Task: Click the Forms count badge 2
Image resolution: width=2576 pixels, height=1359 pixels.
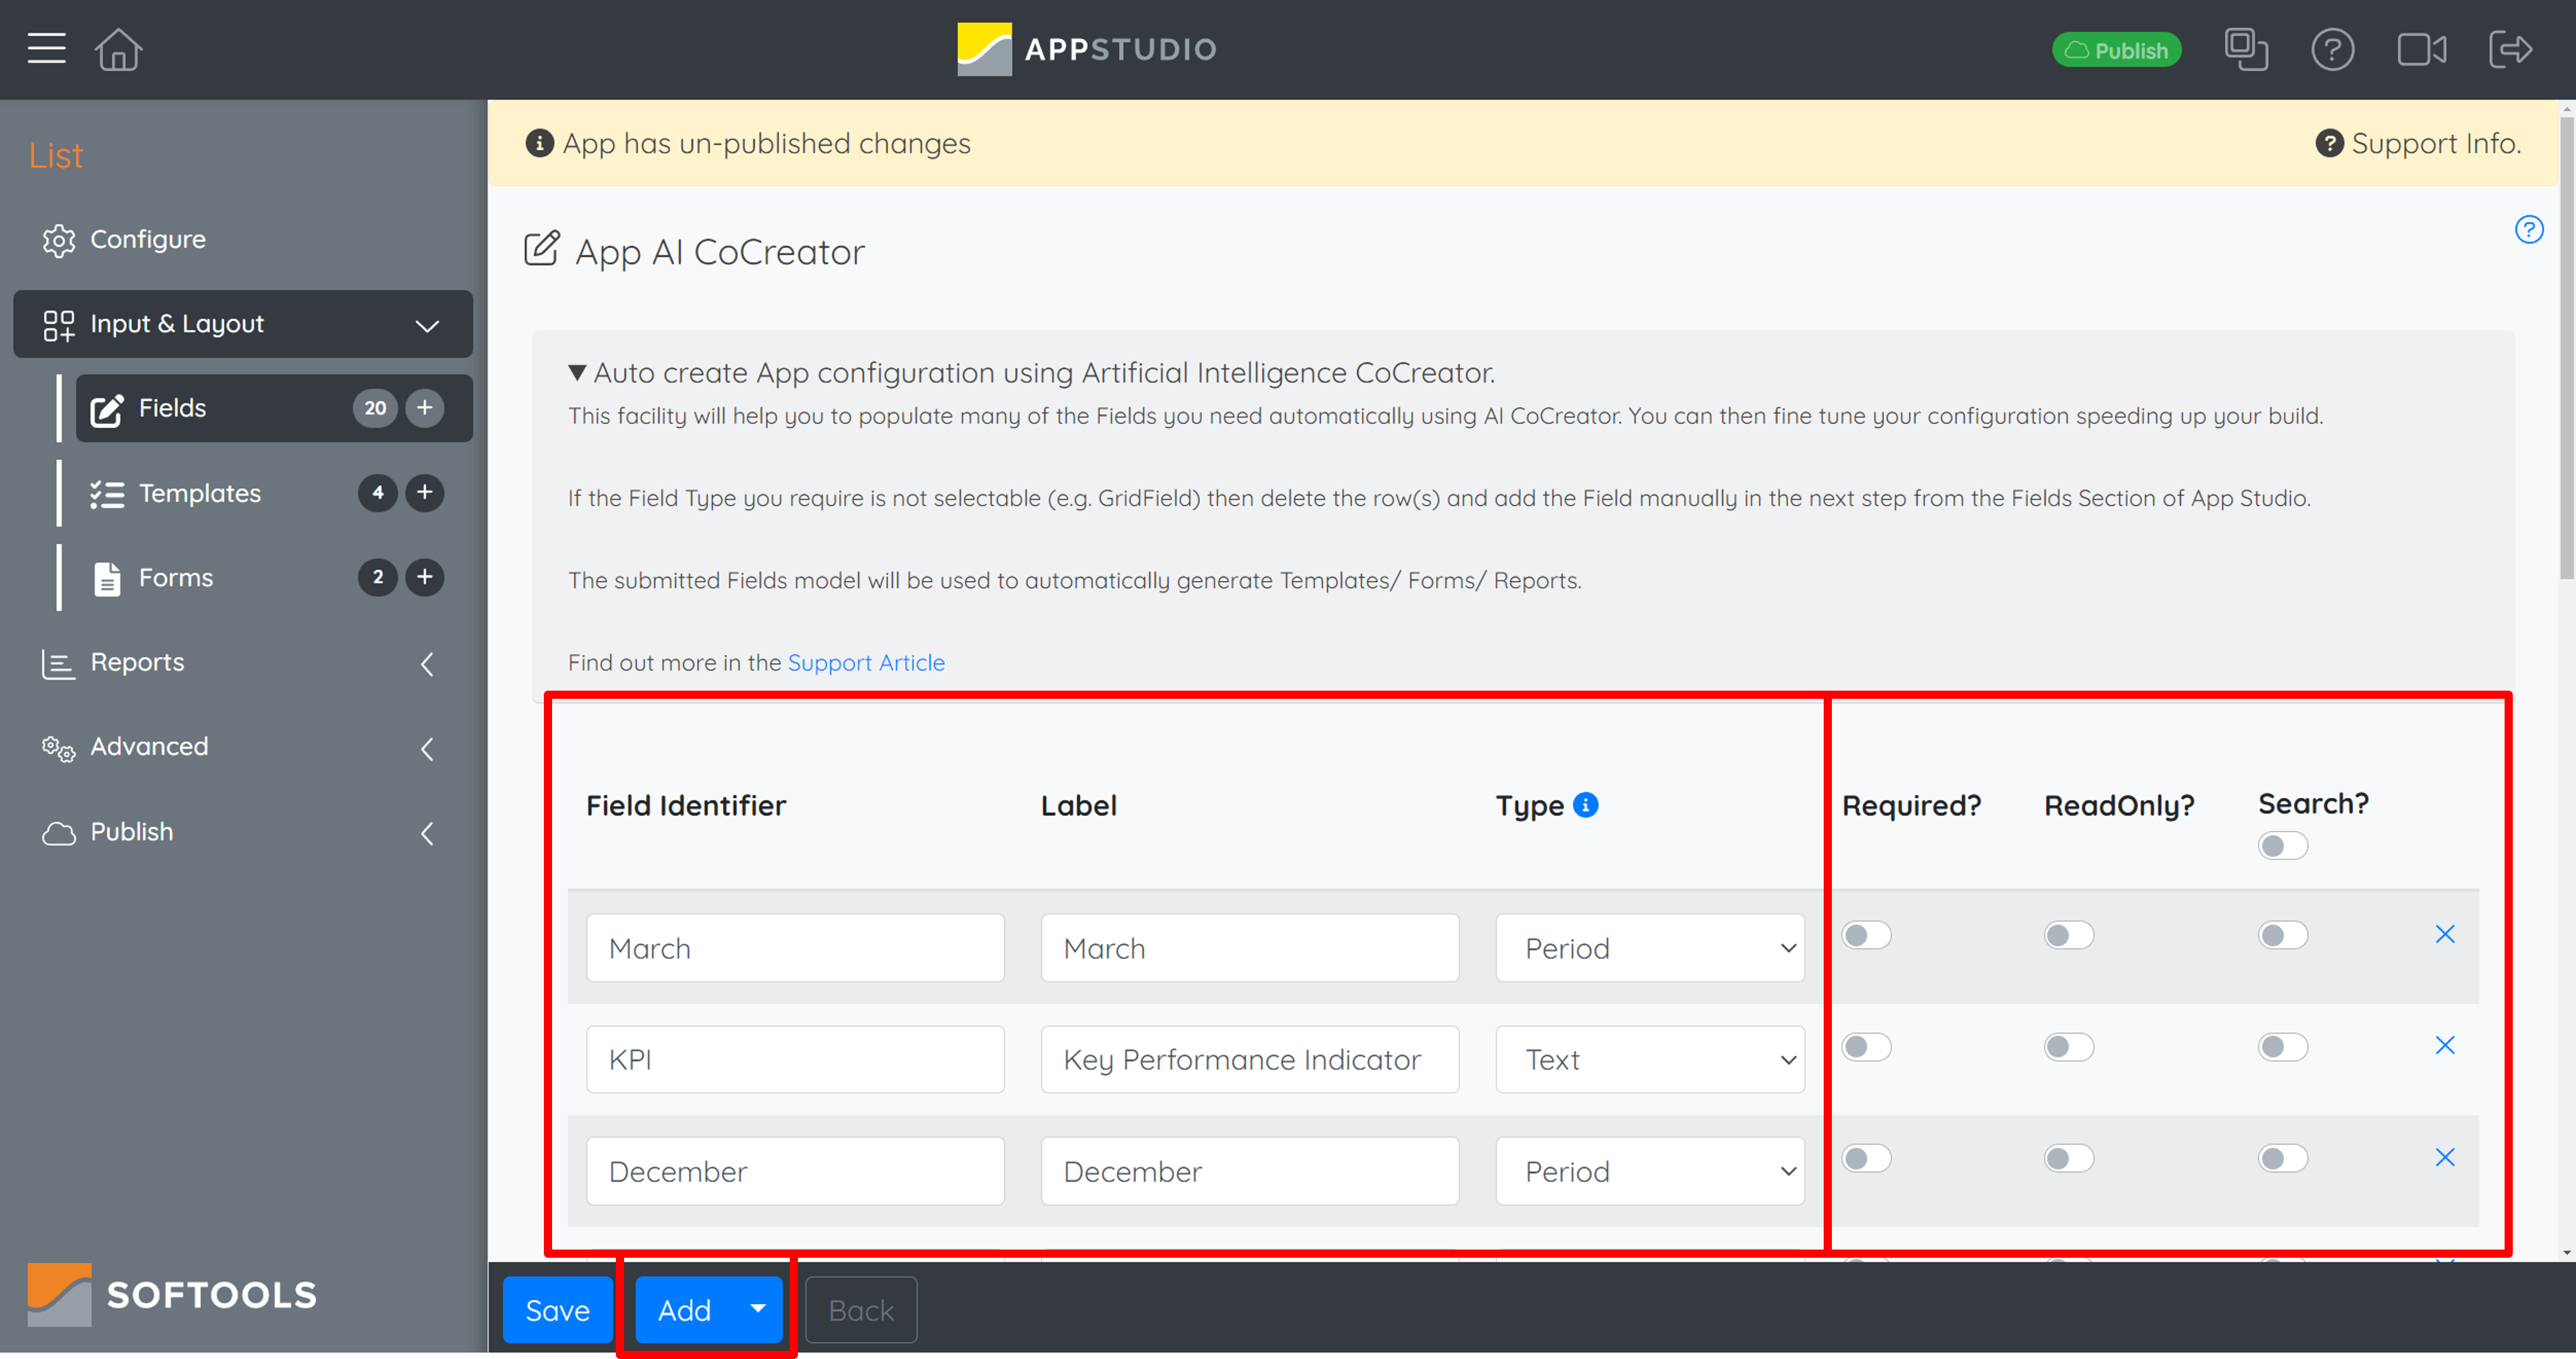Action: pos(377,576)
